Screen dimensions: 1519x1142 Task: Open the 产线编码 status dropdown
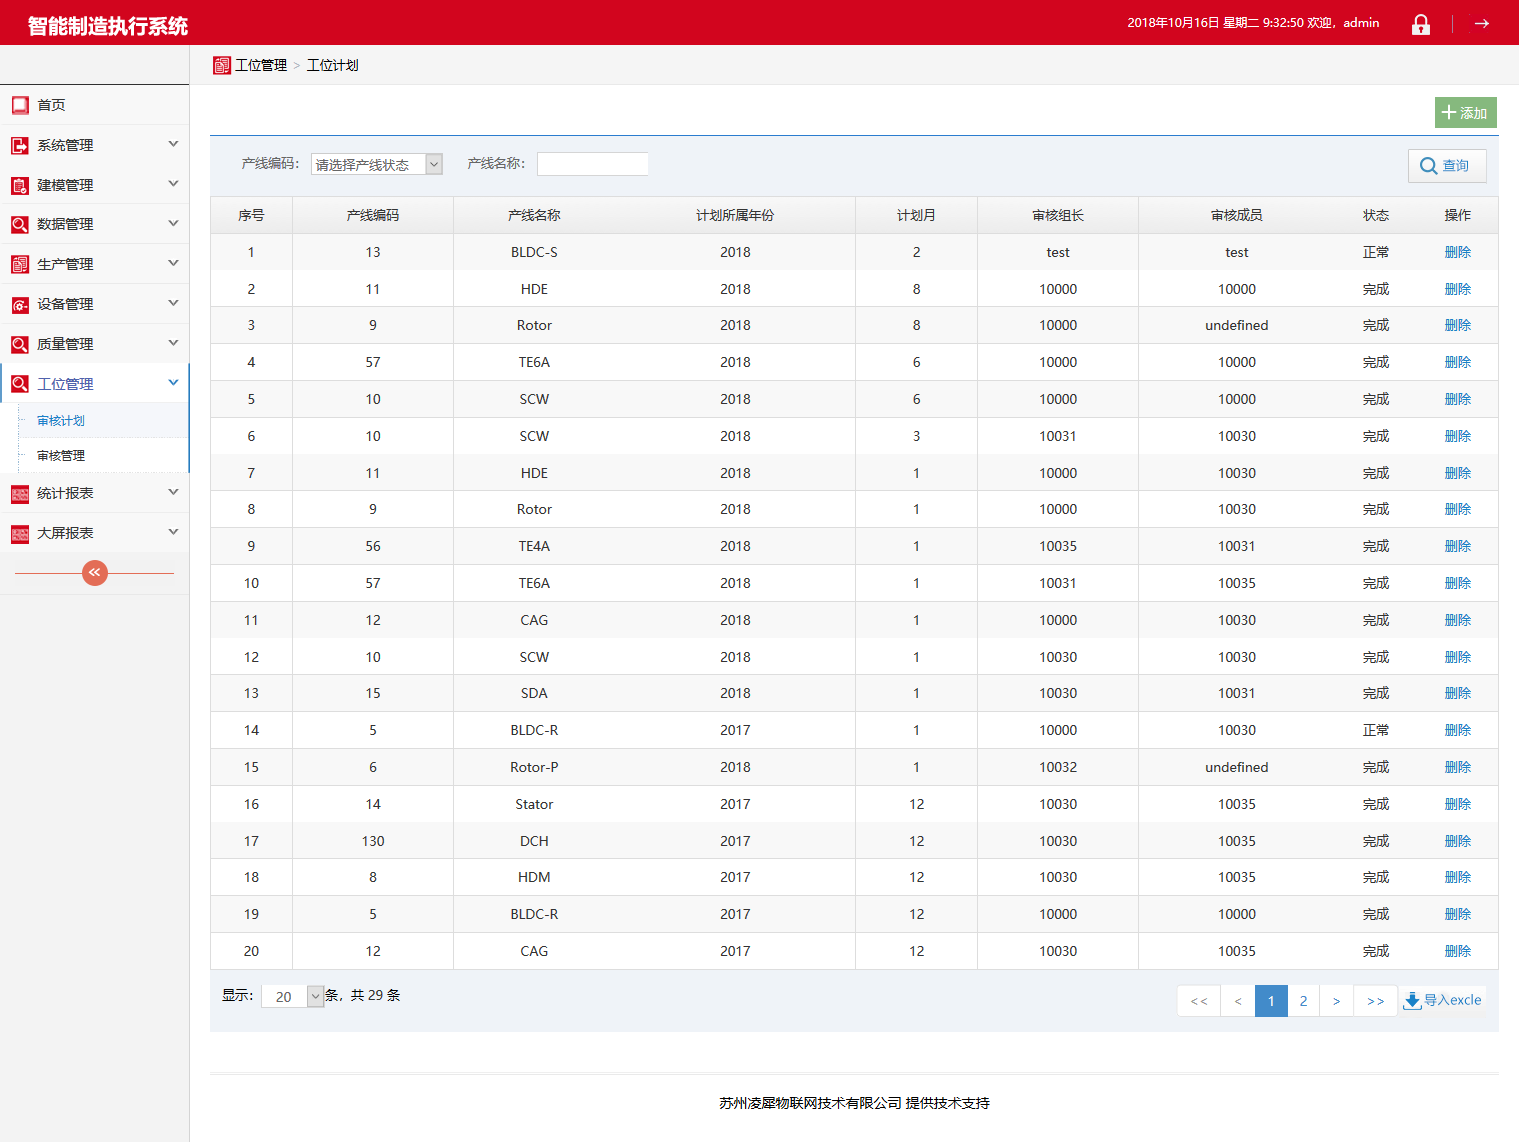[377, 164]
